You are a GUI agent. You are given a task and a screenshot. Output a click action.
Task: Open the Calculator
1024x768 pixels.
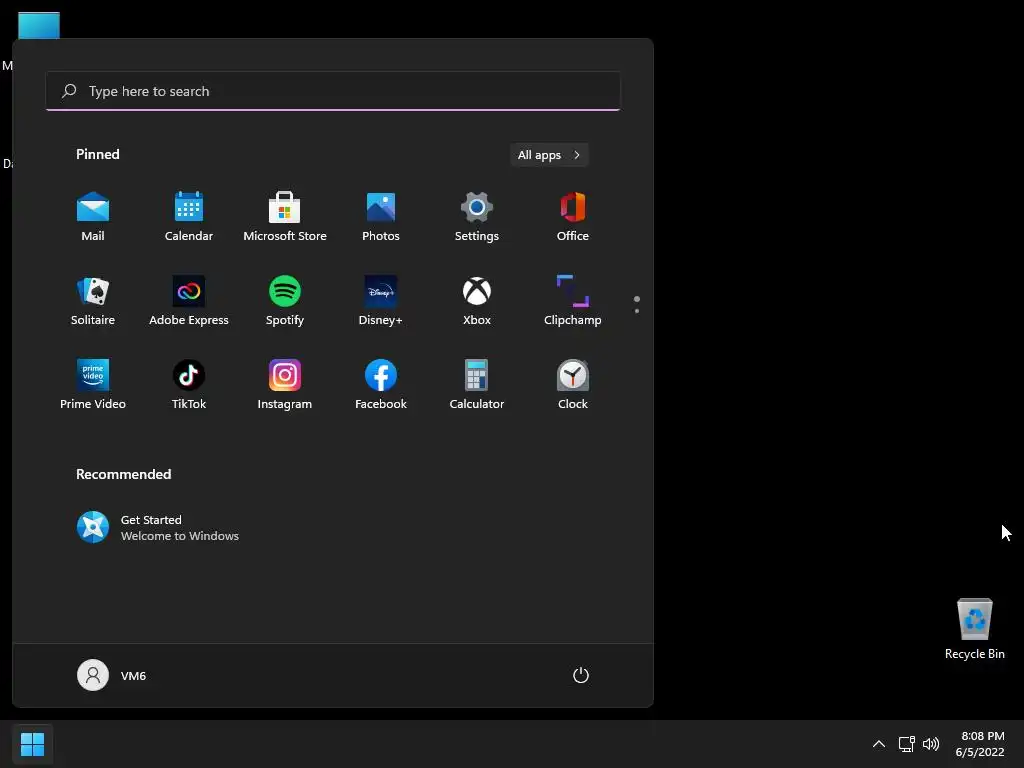point(477,385)
